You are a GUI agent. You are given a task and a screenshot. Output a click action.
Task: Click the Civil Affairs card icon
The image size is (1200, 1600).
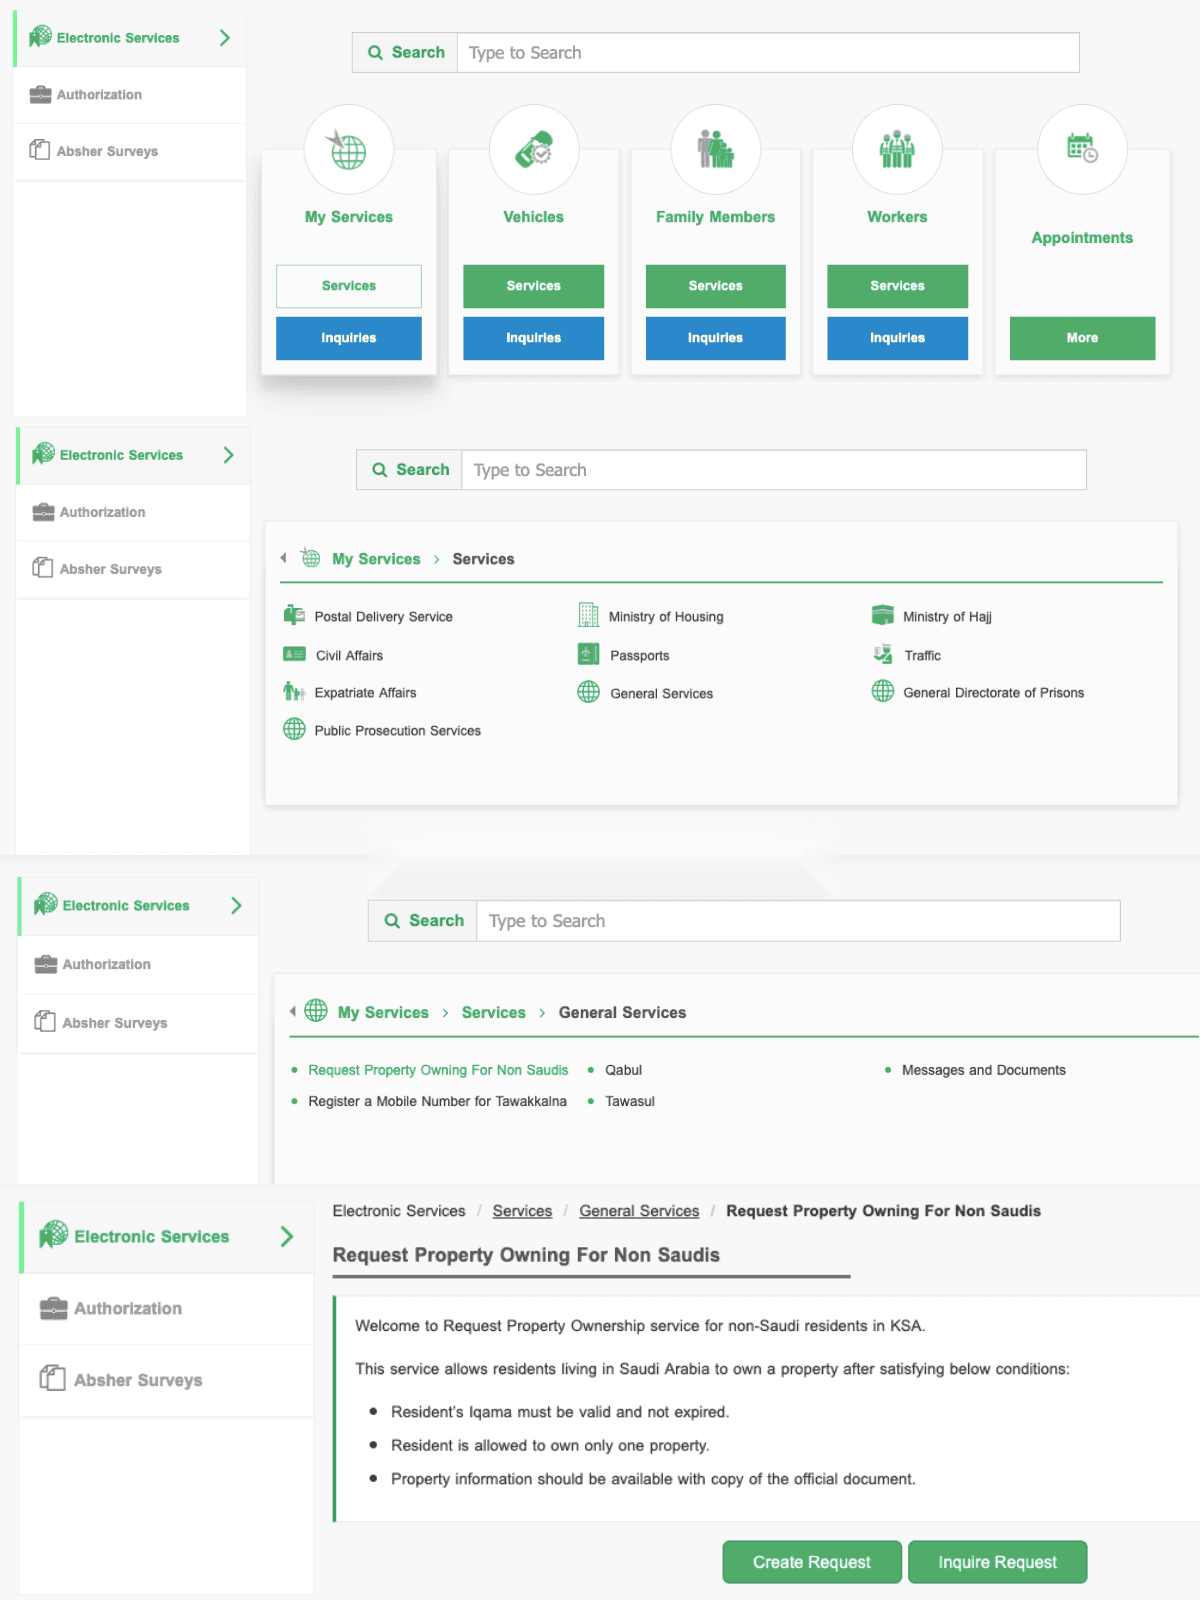click(294, 654)
